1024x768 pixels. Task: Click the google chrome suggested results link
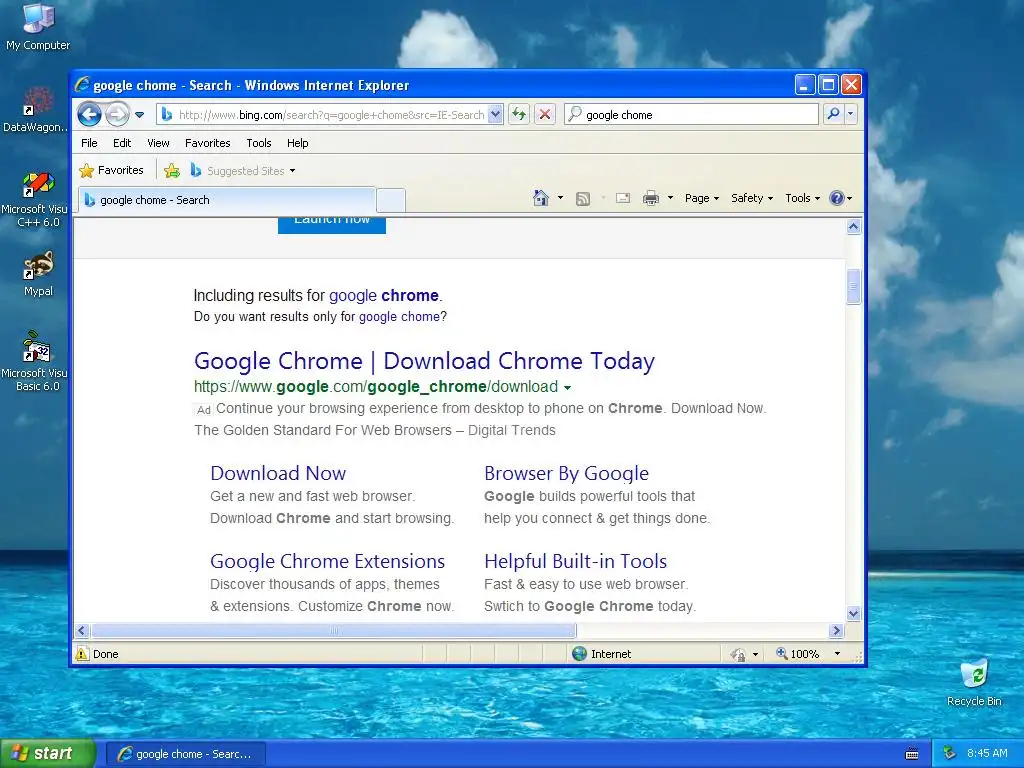tap(383, 295)
